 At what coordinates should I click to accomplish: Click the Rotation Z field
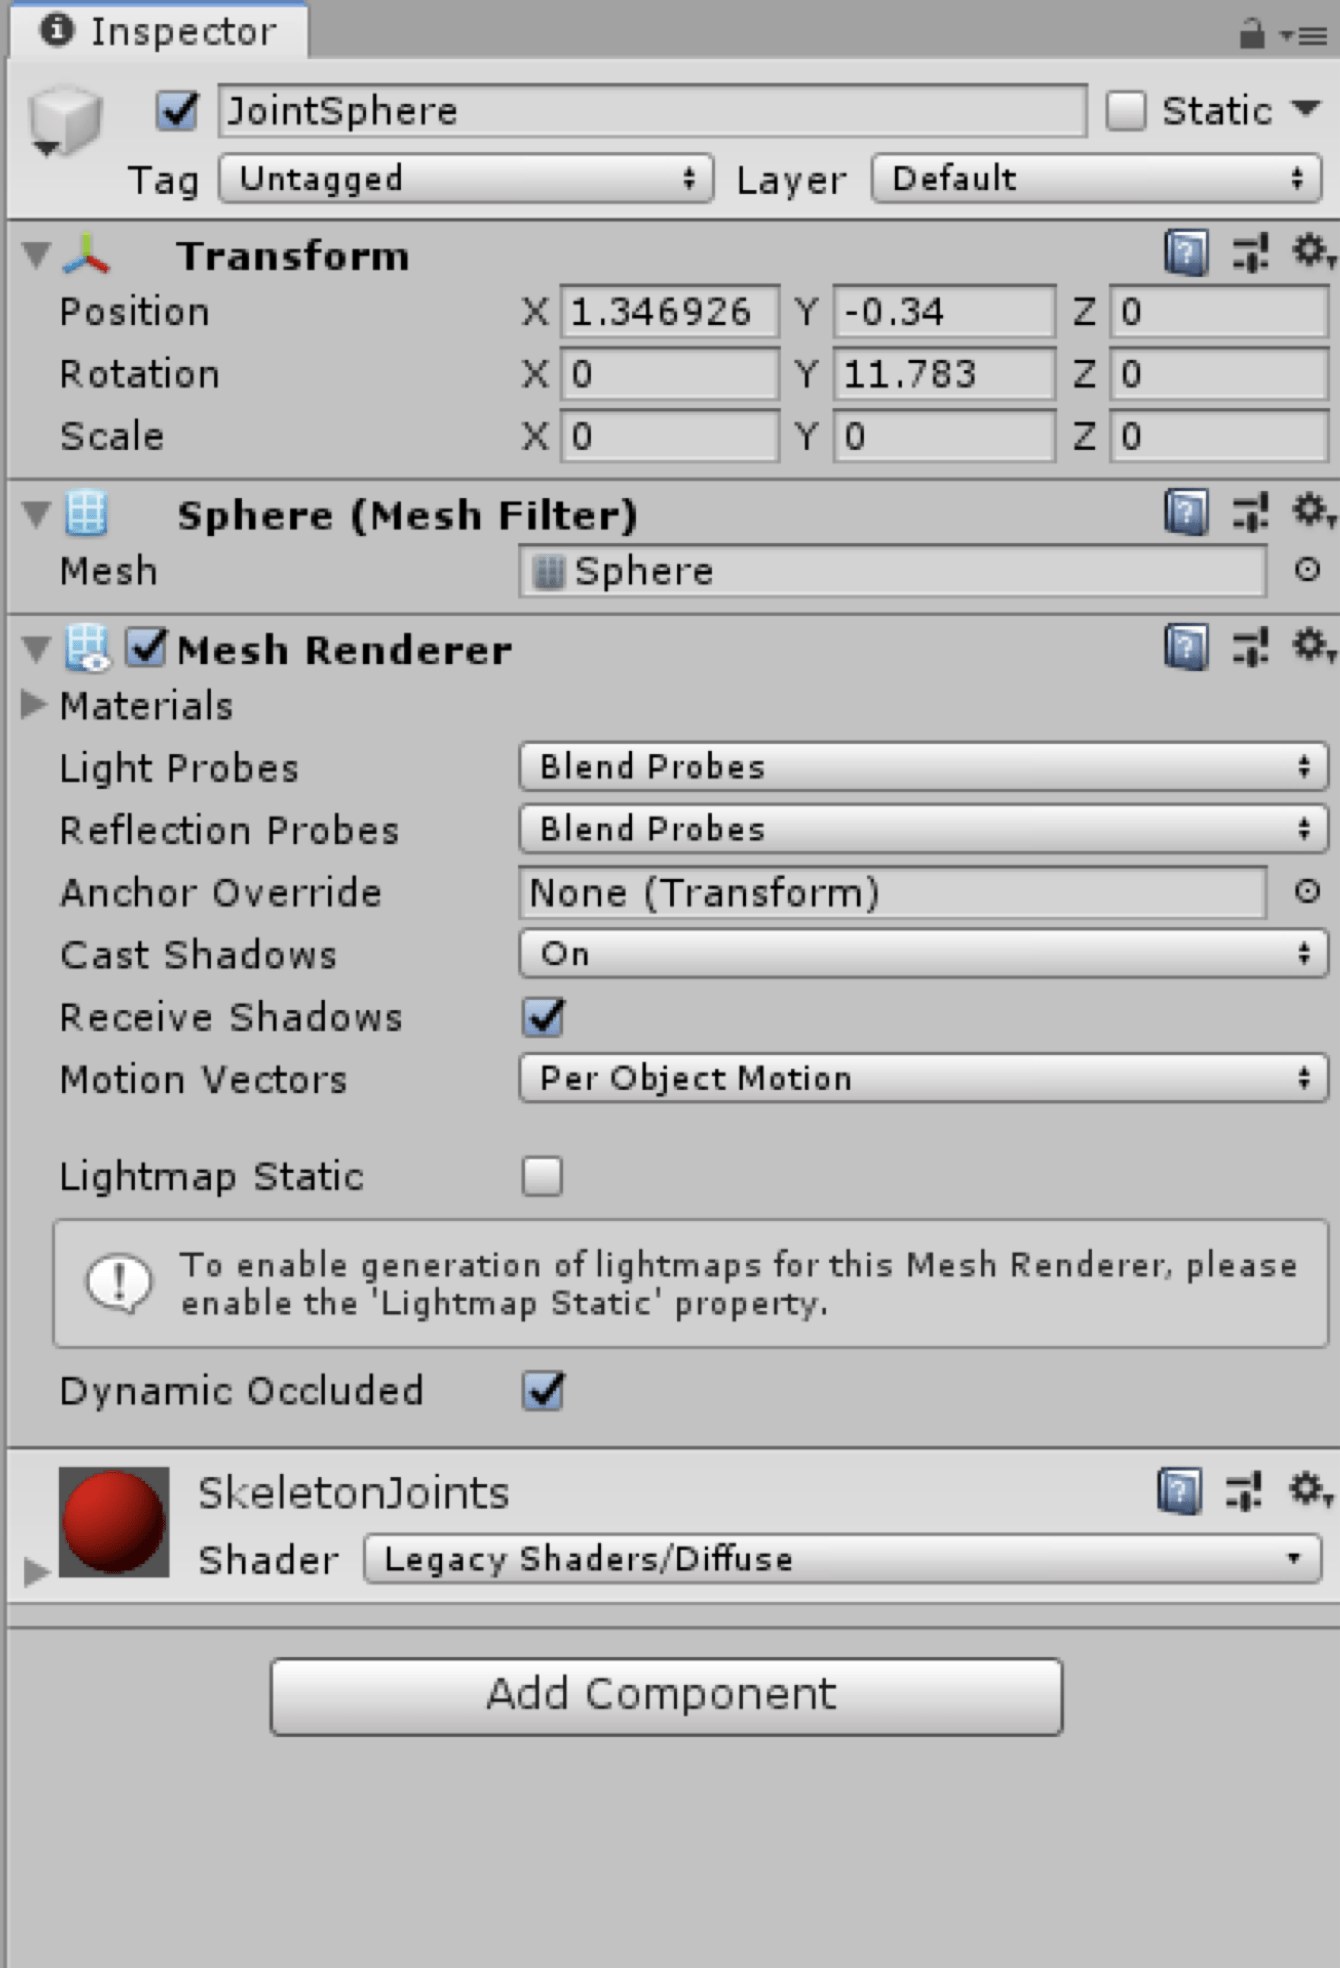(x=1219, y=374)
